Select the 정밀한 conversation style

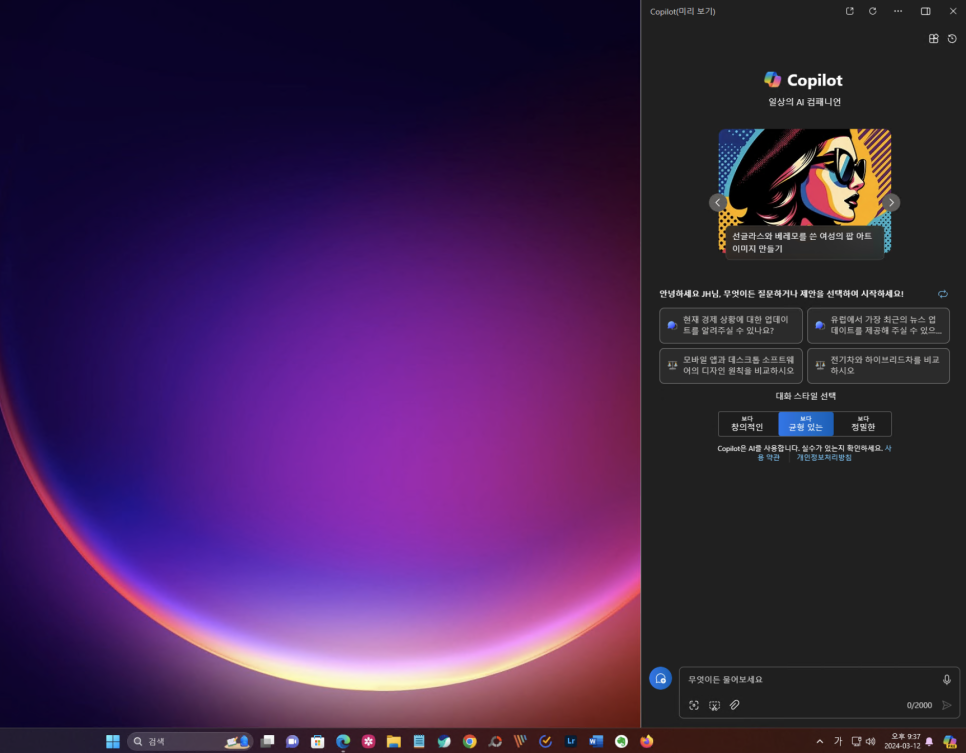pyautogui.click(x=863, y=424)
